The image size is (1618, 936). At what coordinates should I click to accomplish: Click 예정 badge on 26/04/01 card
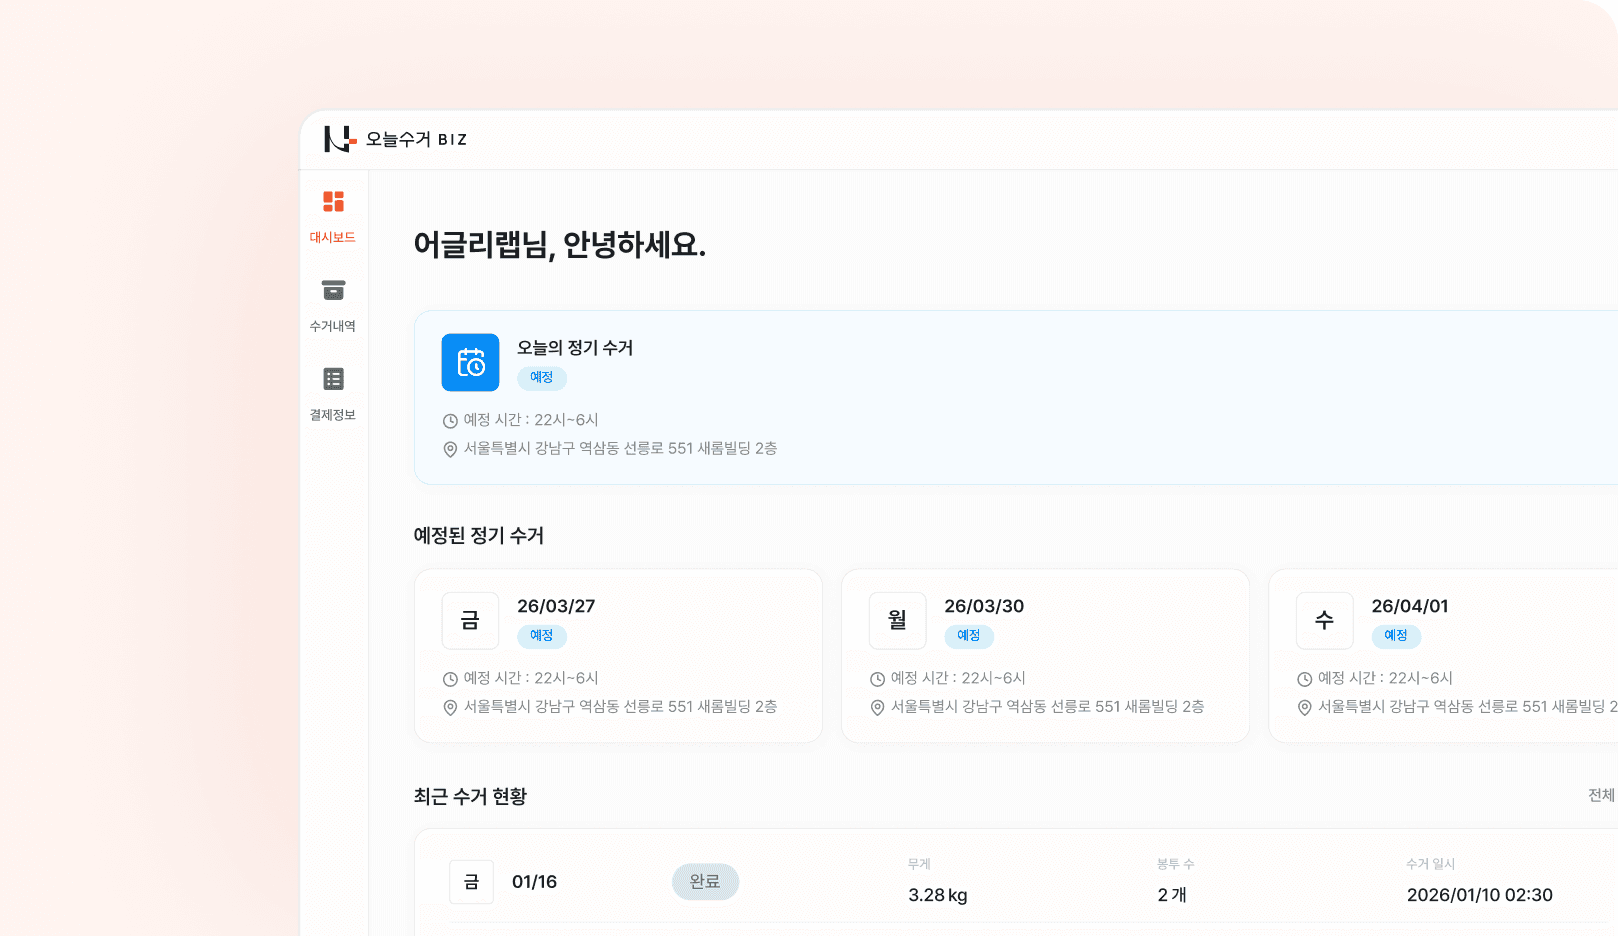pyautogui.click(x=1396, y=636)
